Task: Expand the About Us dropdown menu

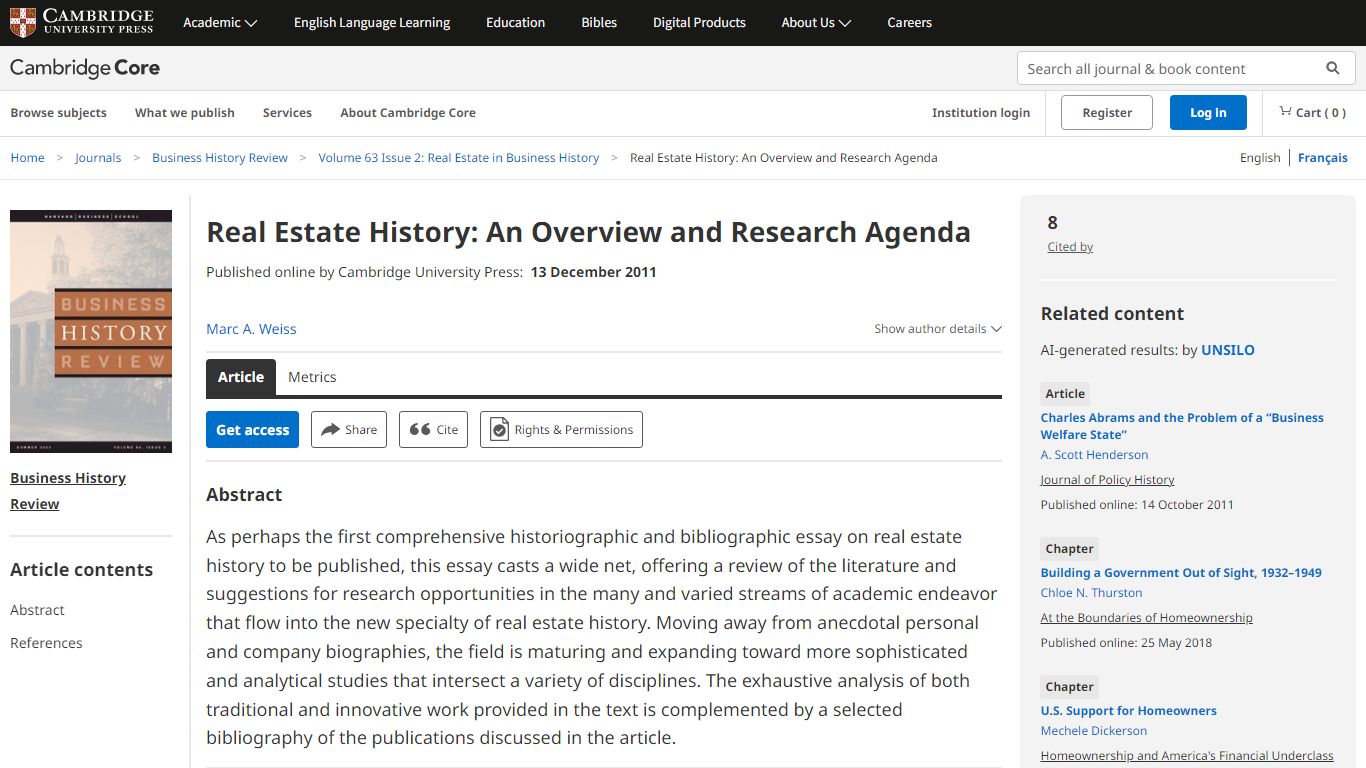Action: tap(816, 22)
